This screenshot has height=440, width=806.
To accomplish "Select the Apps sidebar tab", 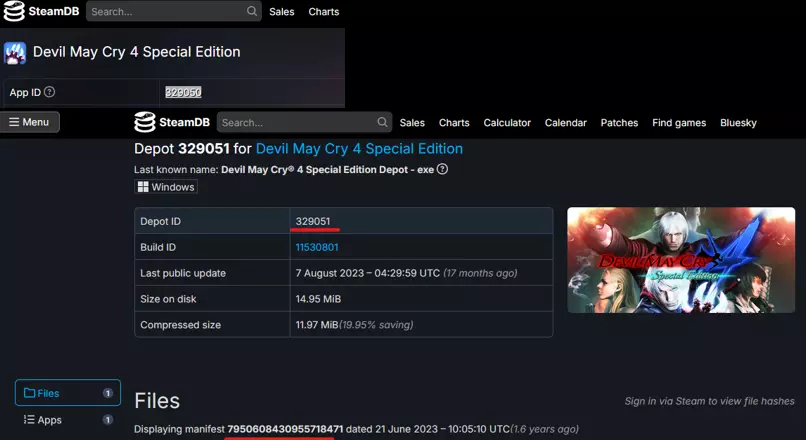I will (x=68, y=420).
